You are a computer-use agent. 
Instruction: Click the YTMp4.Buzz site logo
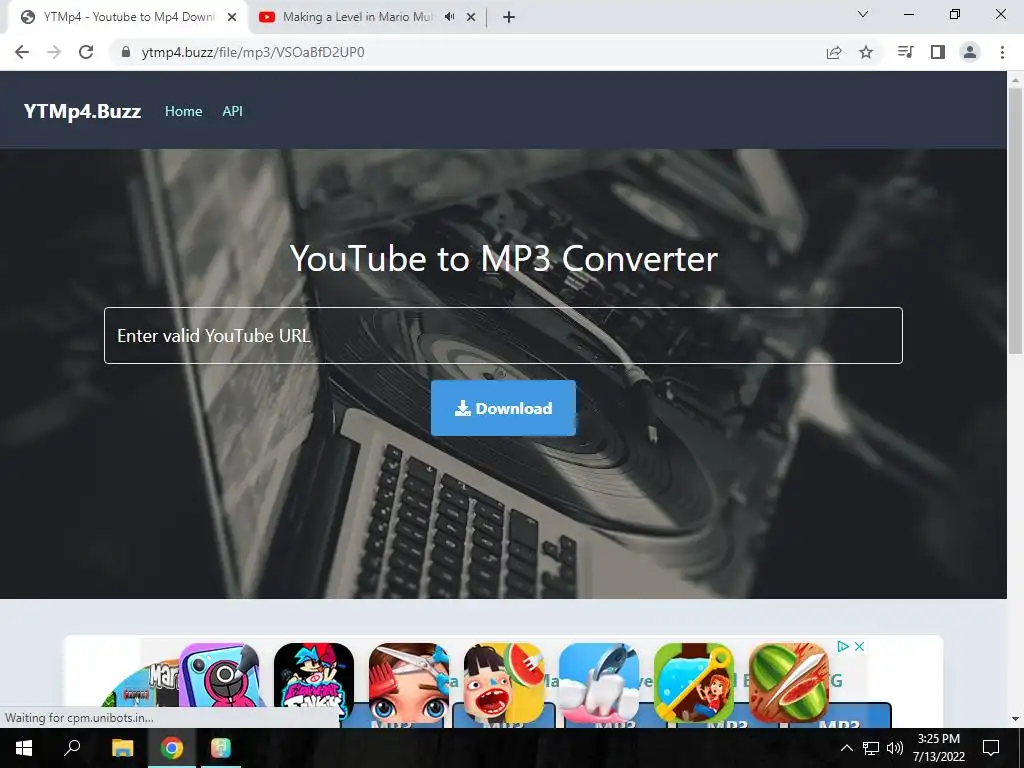point(82,111)
